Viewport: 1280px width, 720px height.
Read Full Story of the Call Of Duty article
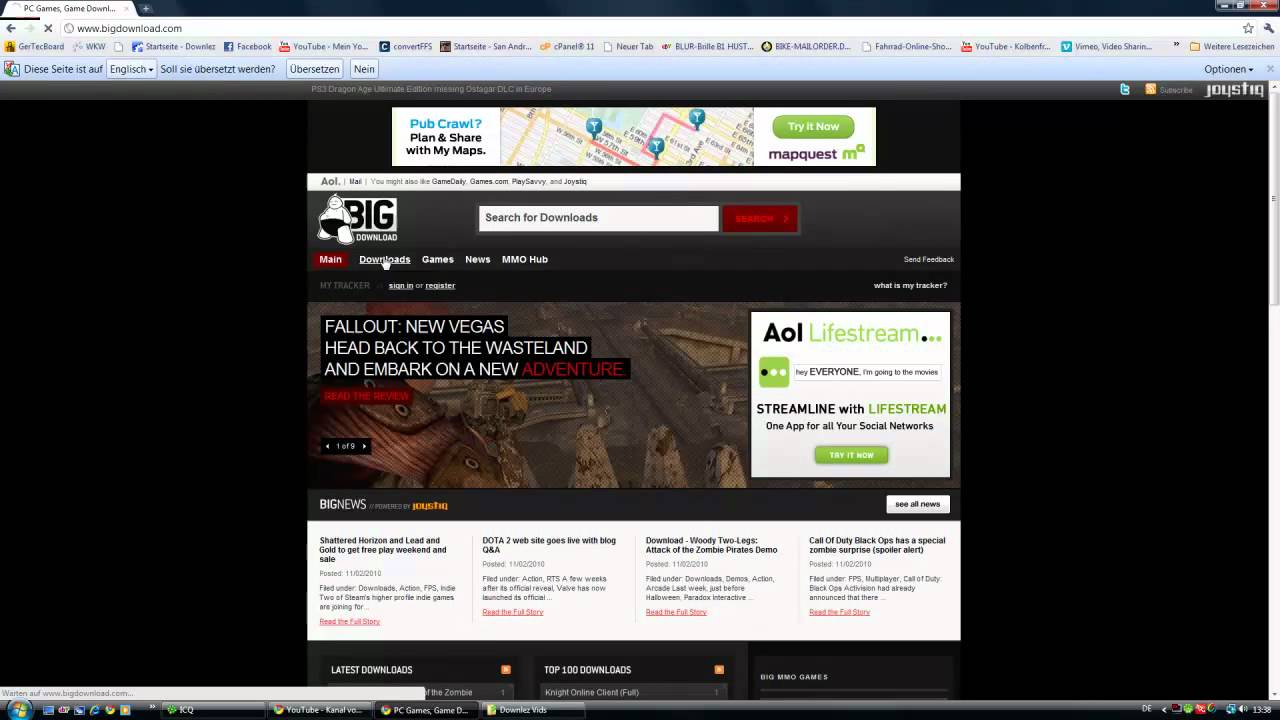[x=839, y=612]
